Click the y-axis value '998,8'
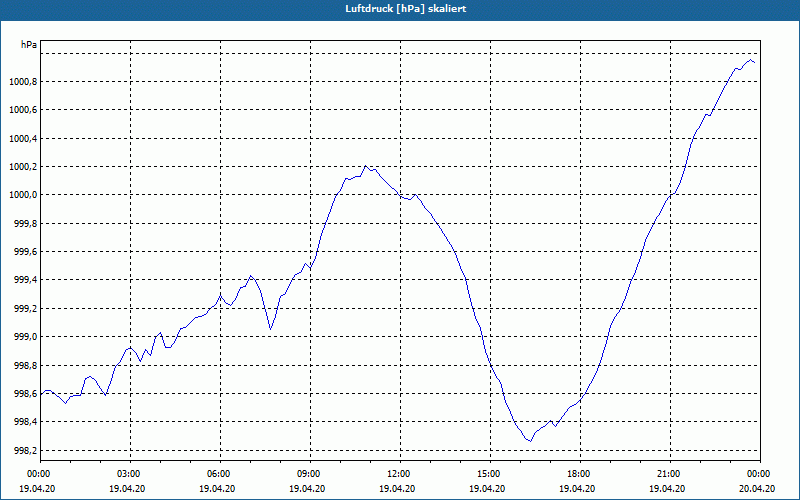The width and height of the screenshot is (800, 500). point(25,365)
